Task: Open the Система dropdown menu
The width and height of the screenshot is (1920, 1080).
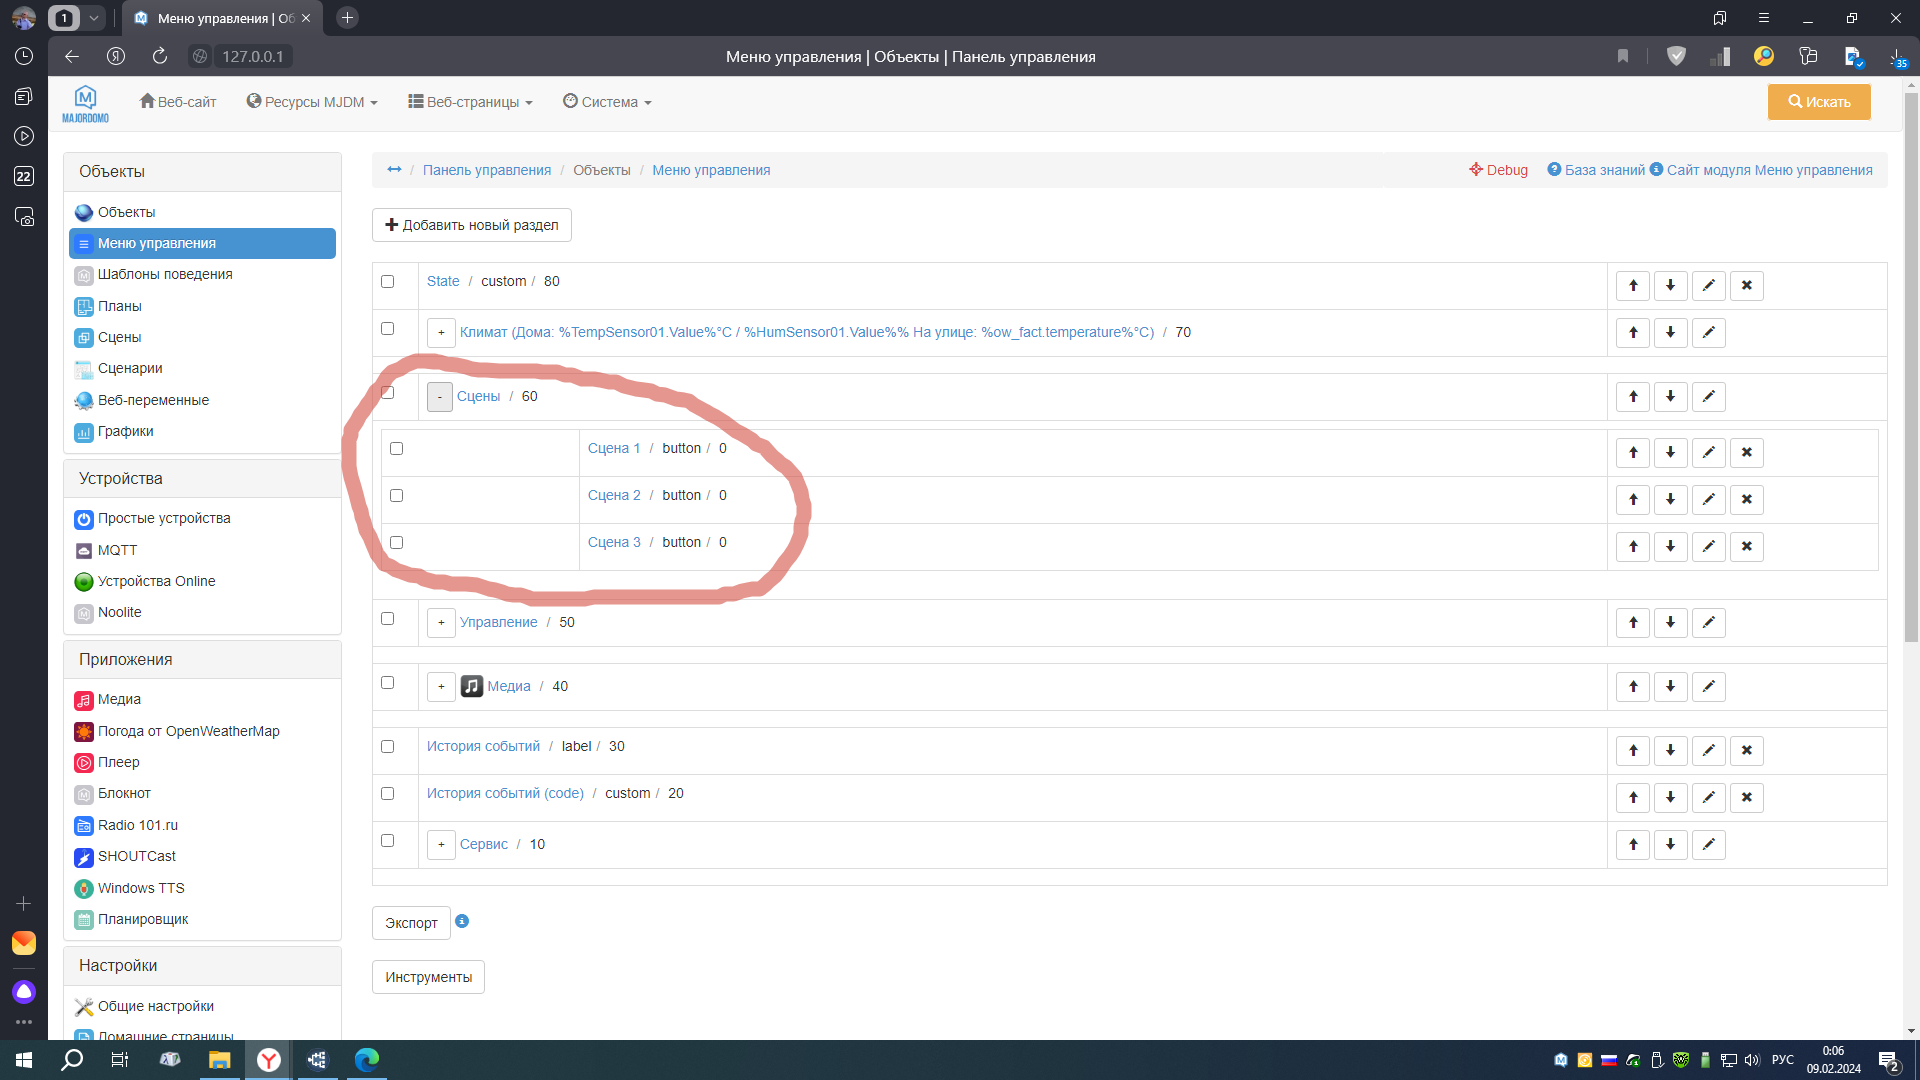Action: (x=607, y=102)
